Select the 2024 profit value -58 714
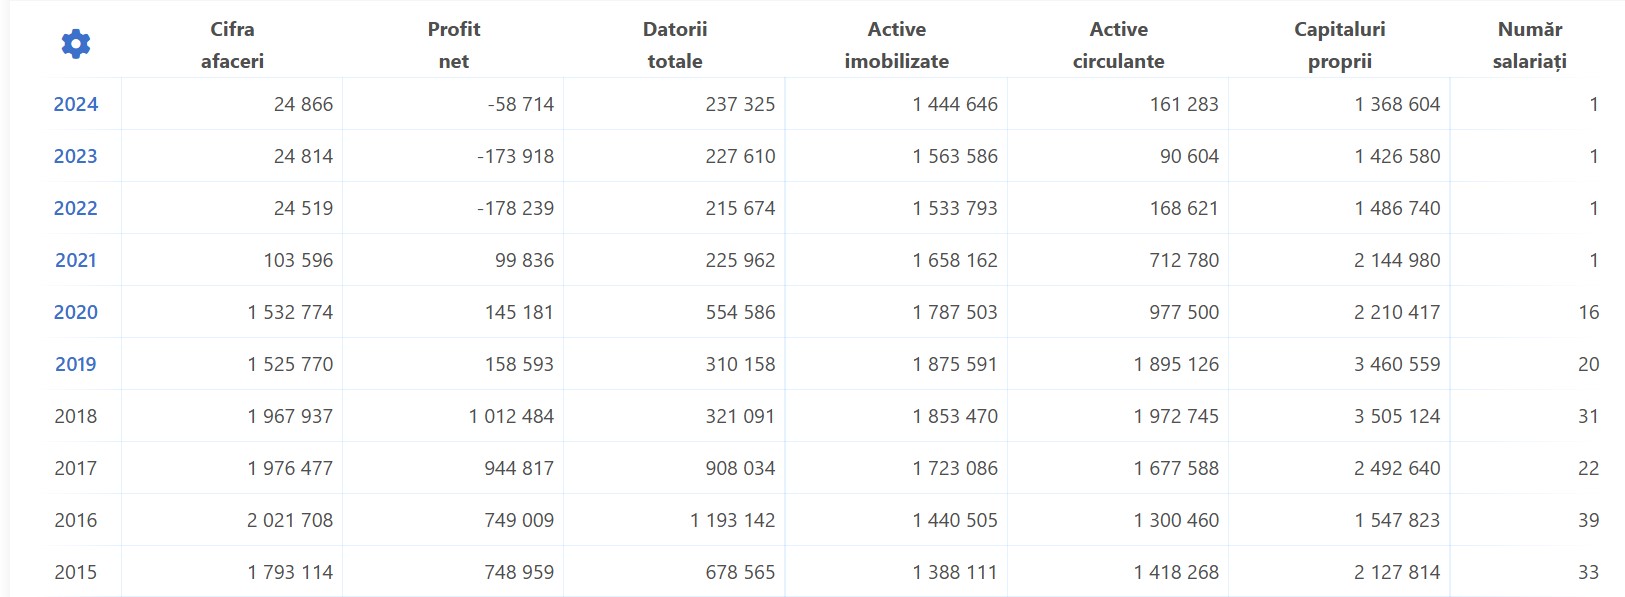The width and height of the screenshot is (1625, 597). (521, 104)
